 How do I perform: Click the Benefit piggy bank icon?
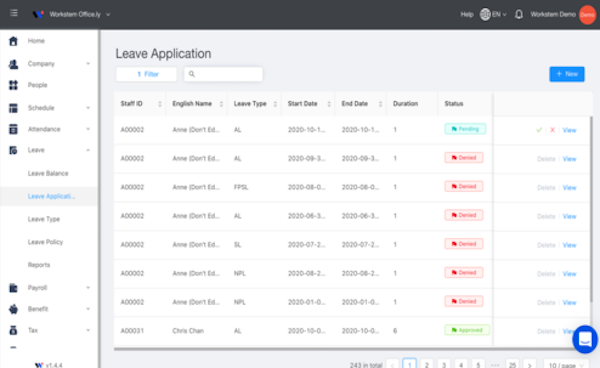(13, 309)
